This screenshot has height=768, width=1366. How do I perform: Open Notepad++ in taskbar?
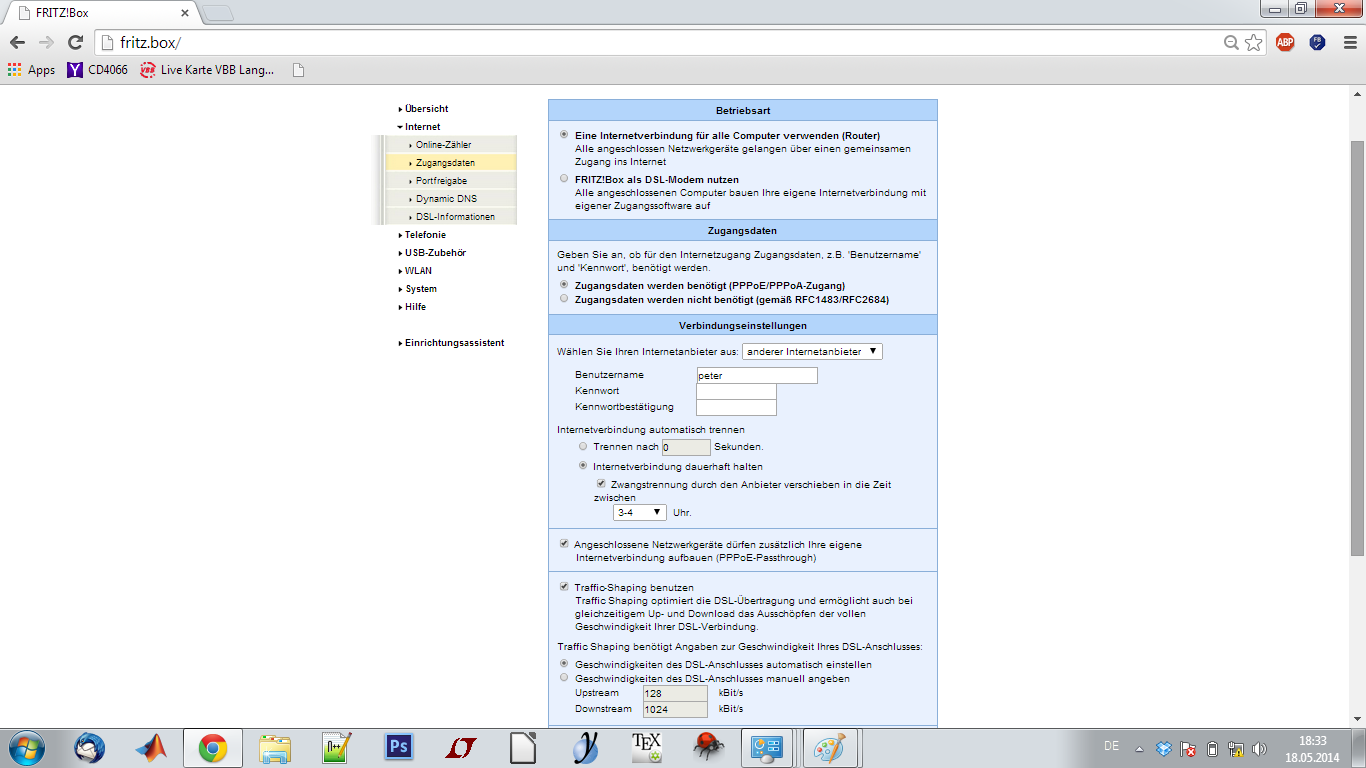[x=336, y=748]
